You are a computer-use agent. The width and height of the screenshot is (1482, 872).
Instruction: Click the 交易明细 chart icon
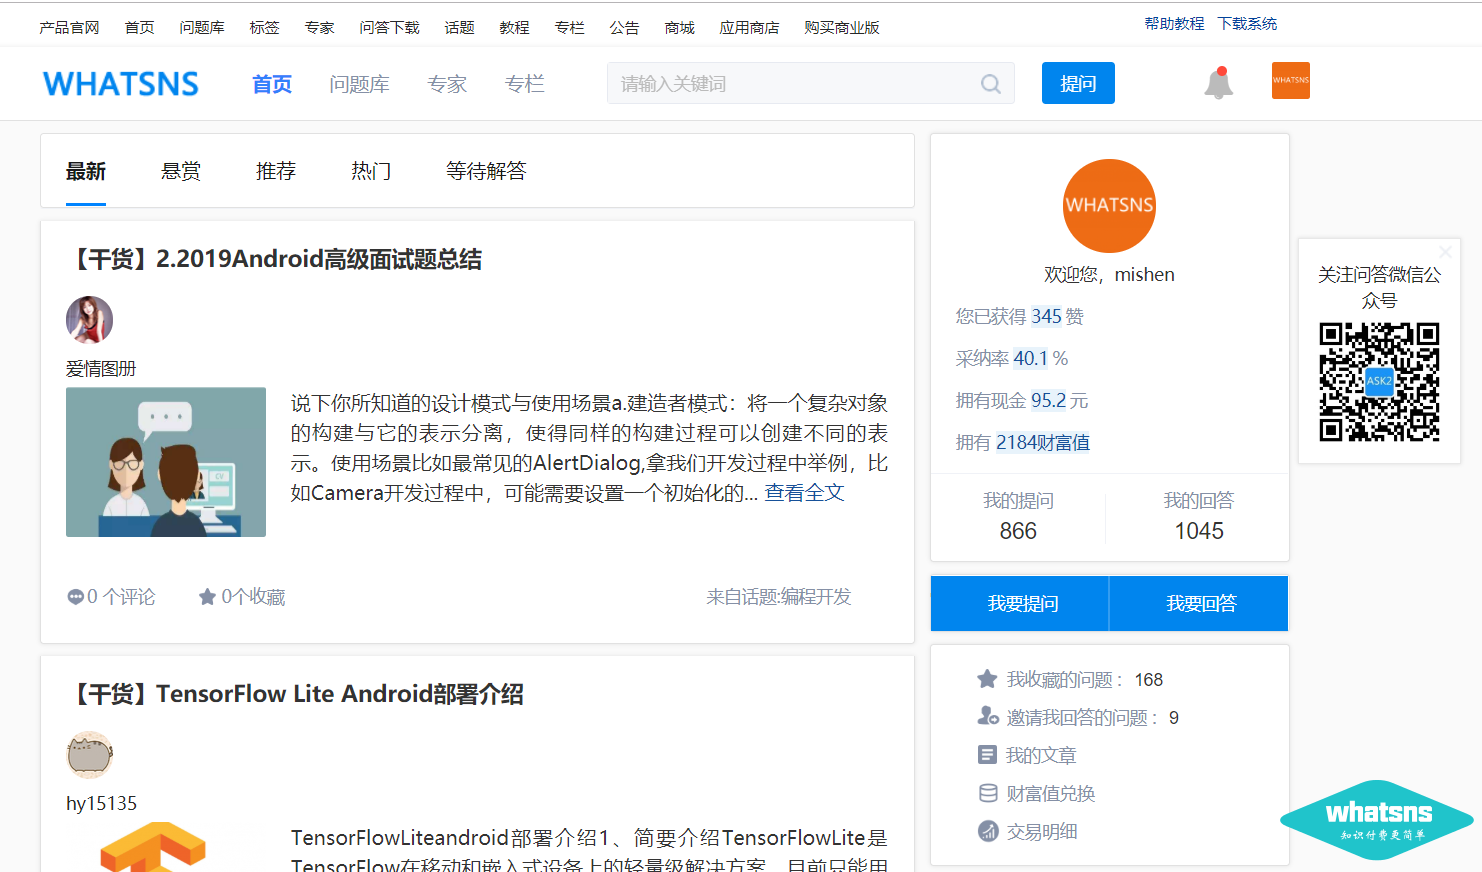tap(987, 831)
